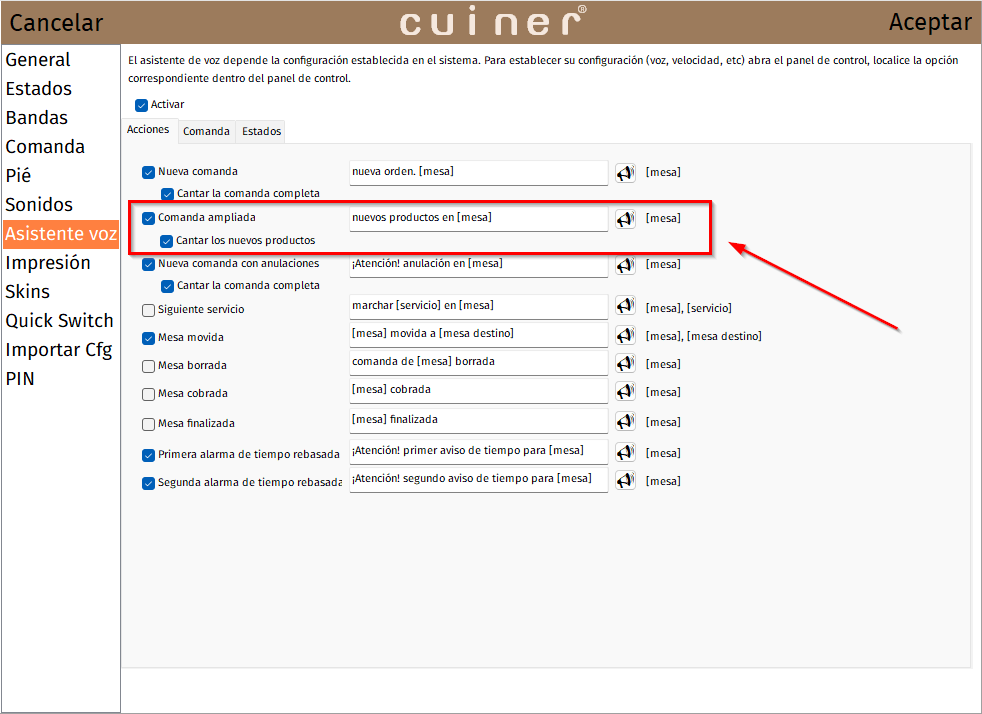Open Comanda section in sidebar

[61, 147]
